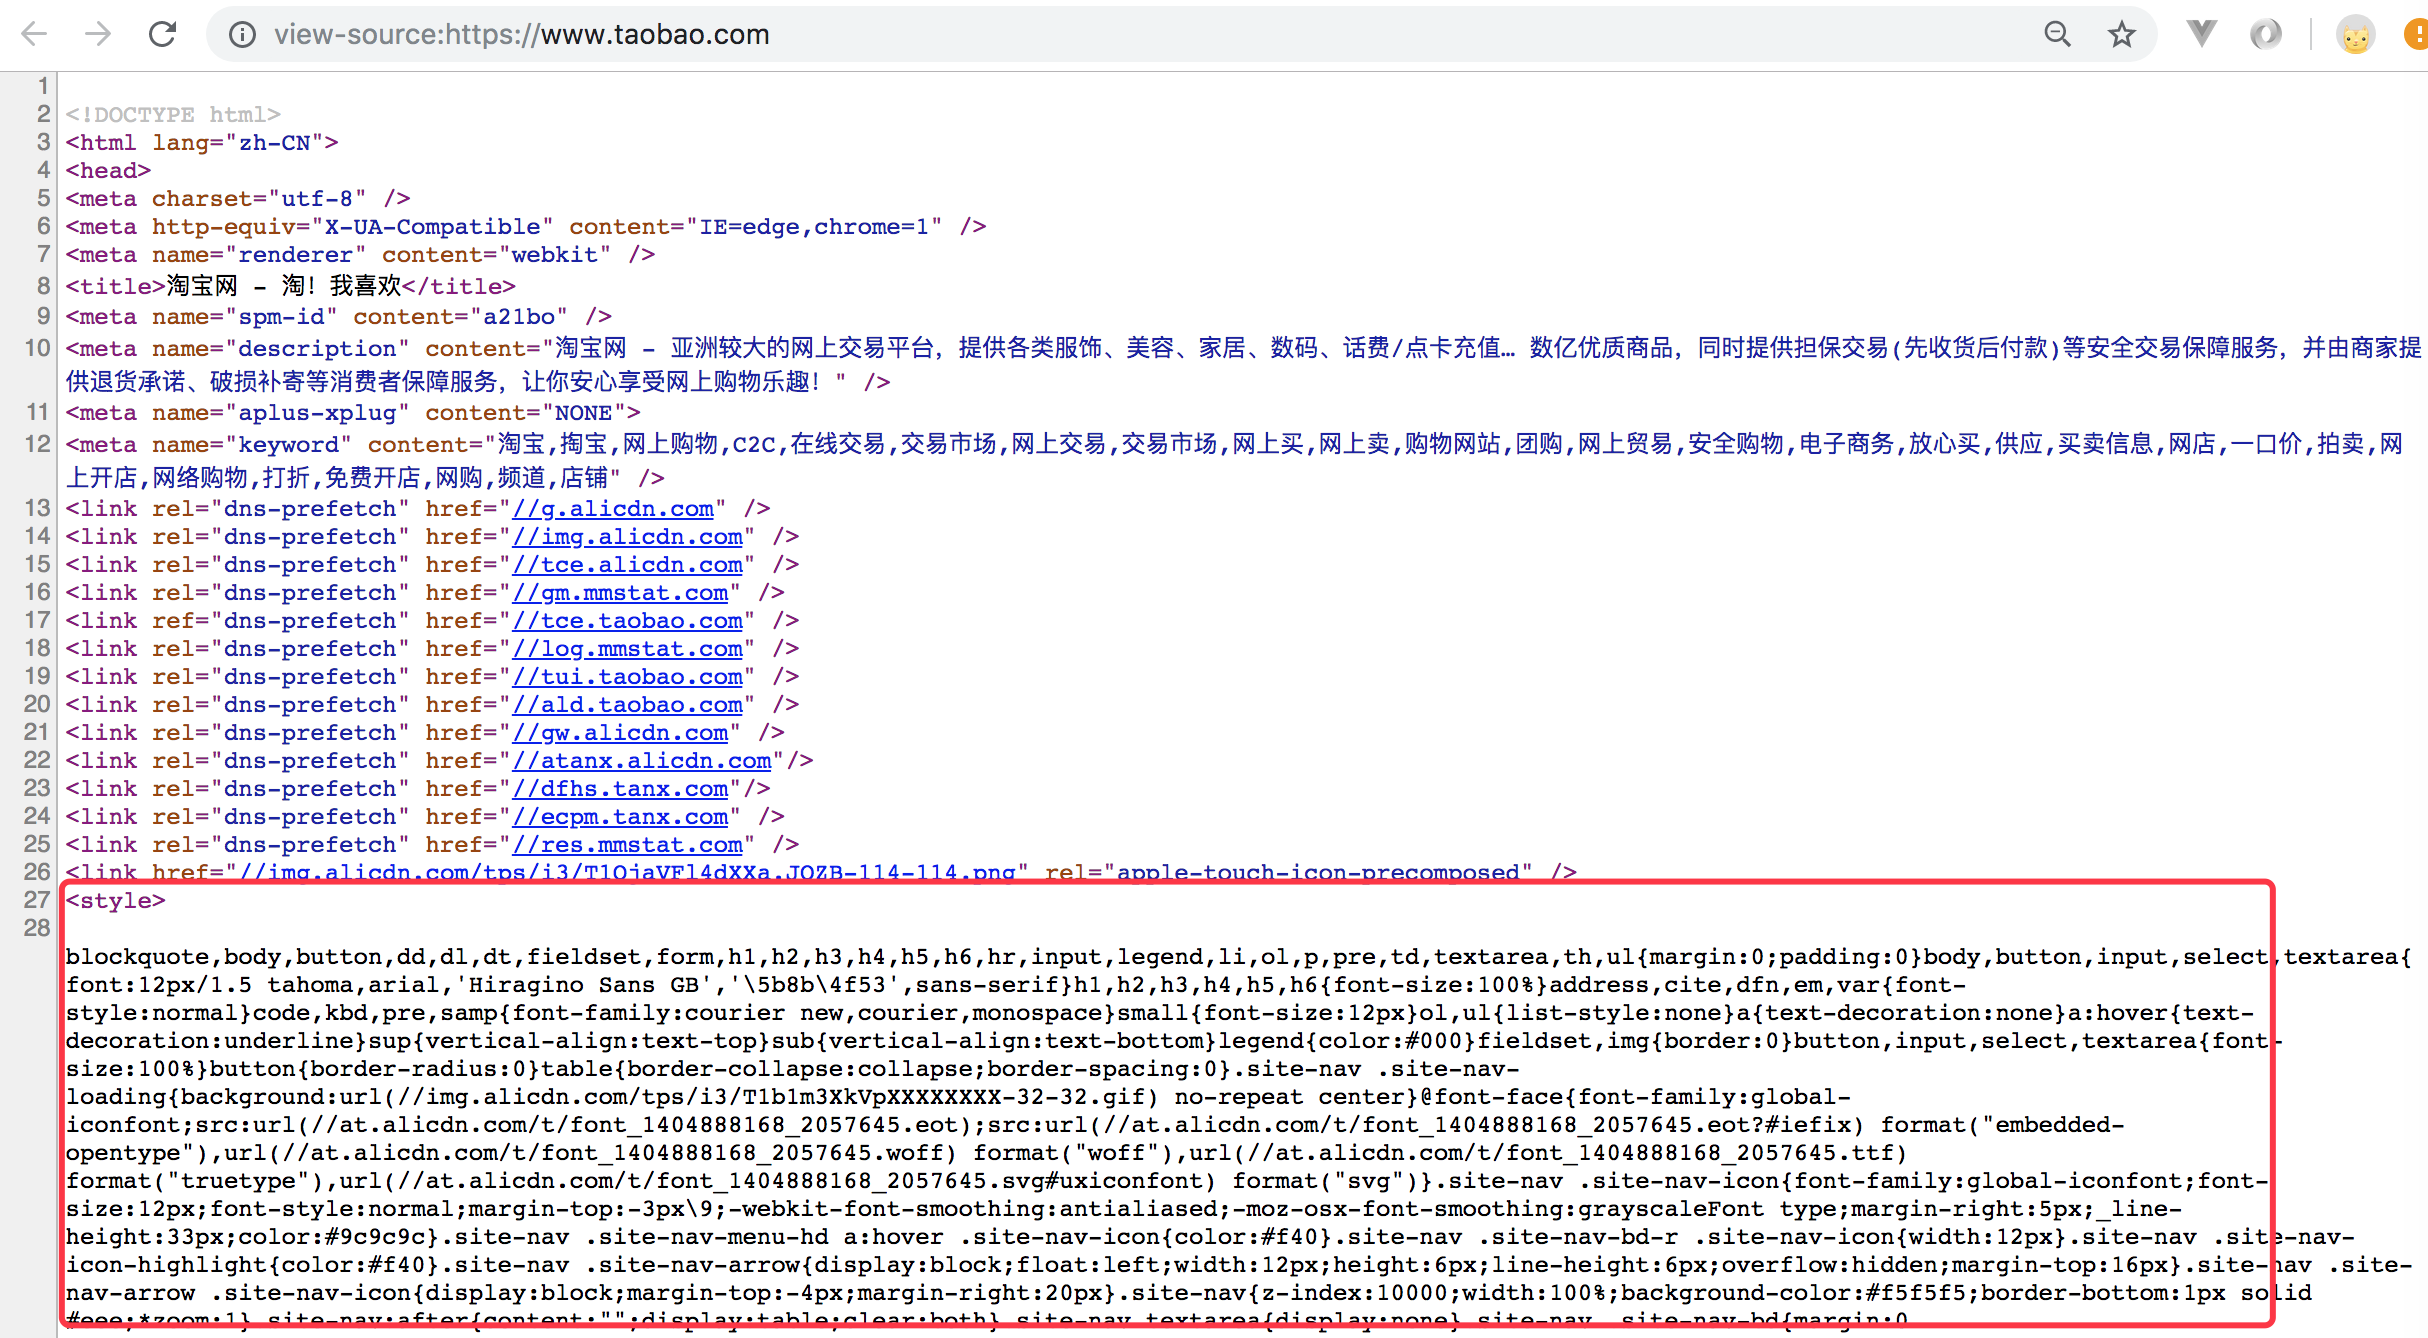Image resolution: width=2428 pixels, height=1338 pixels.
Task: Click the X-UA-Compatible meta line
Action: pyautogui.click(x=526, y=227)
